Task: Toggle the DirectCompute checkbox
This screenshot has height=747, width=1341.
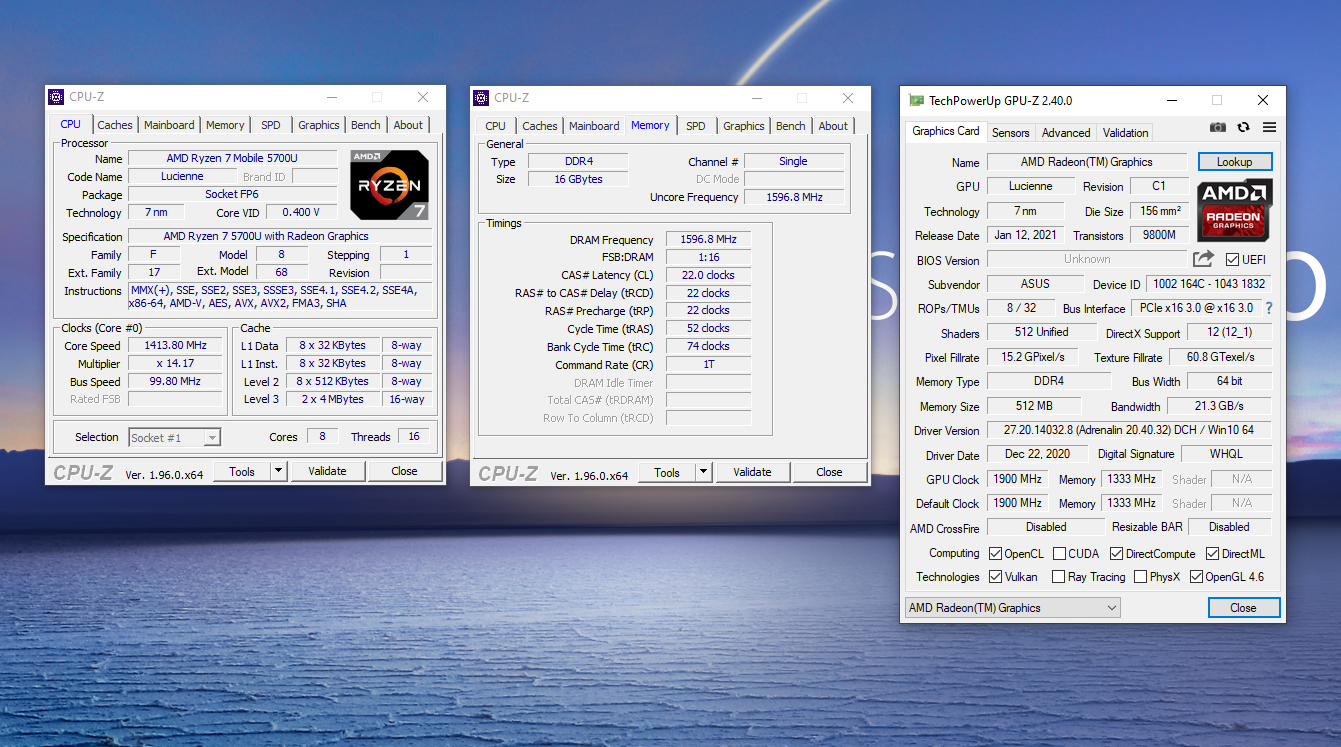Action: (1116, 554)
